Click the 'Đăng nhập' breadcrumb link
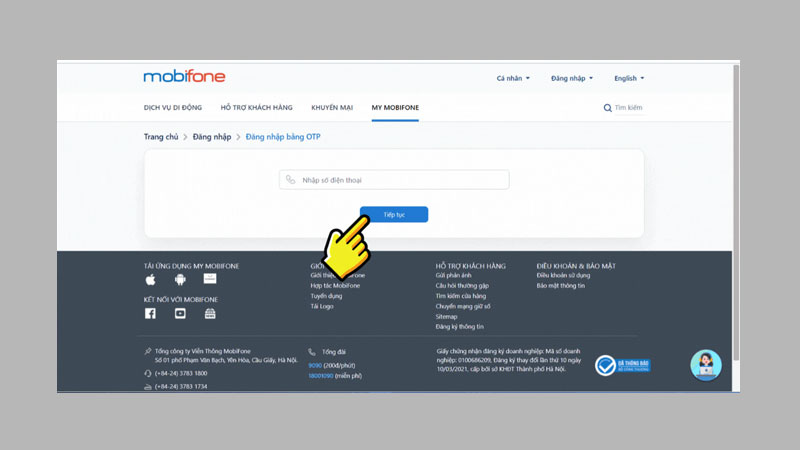 212,137
